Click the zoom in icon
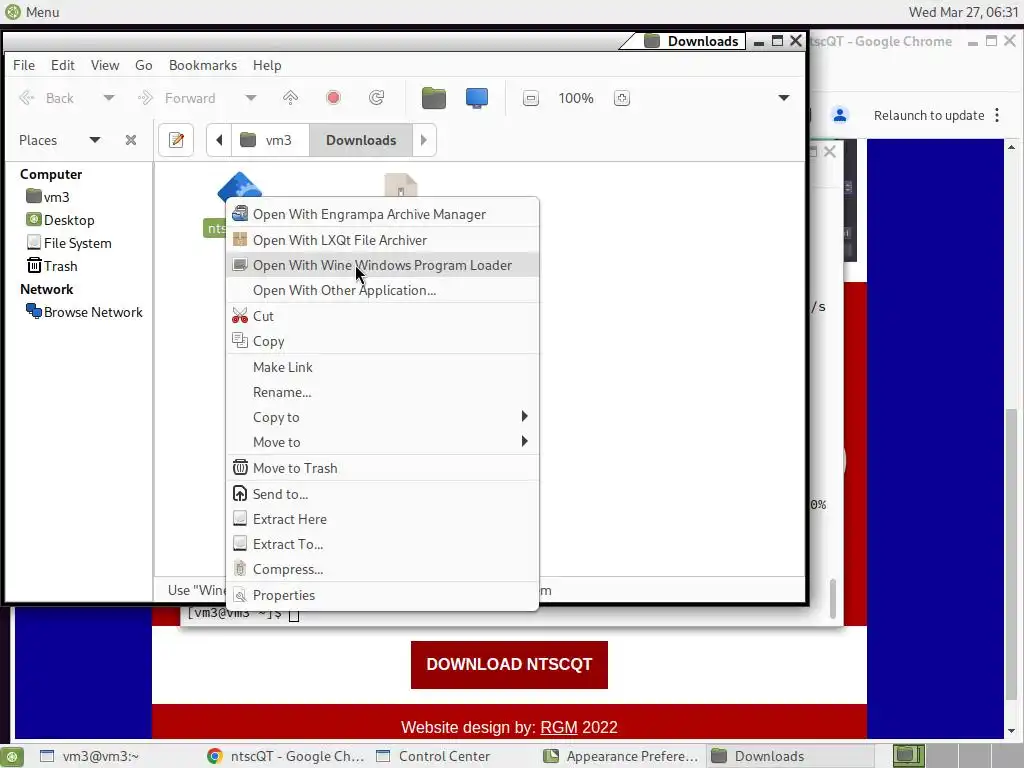 click(x=622, y=98)
